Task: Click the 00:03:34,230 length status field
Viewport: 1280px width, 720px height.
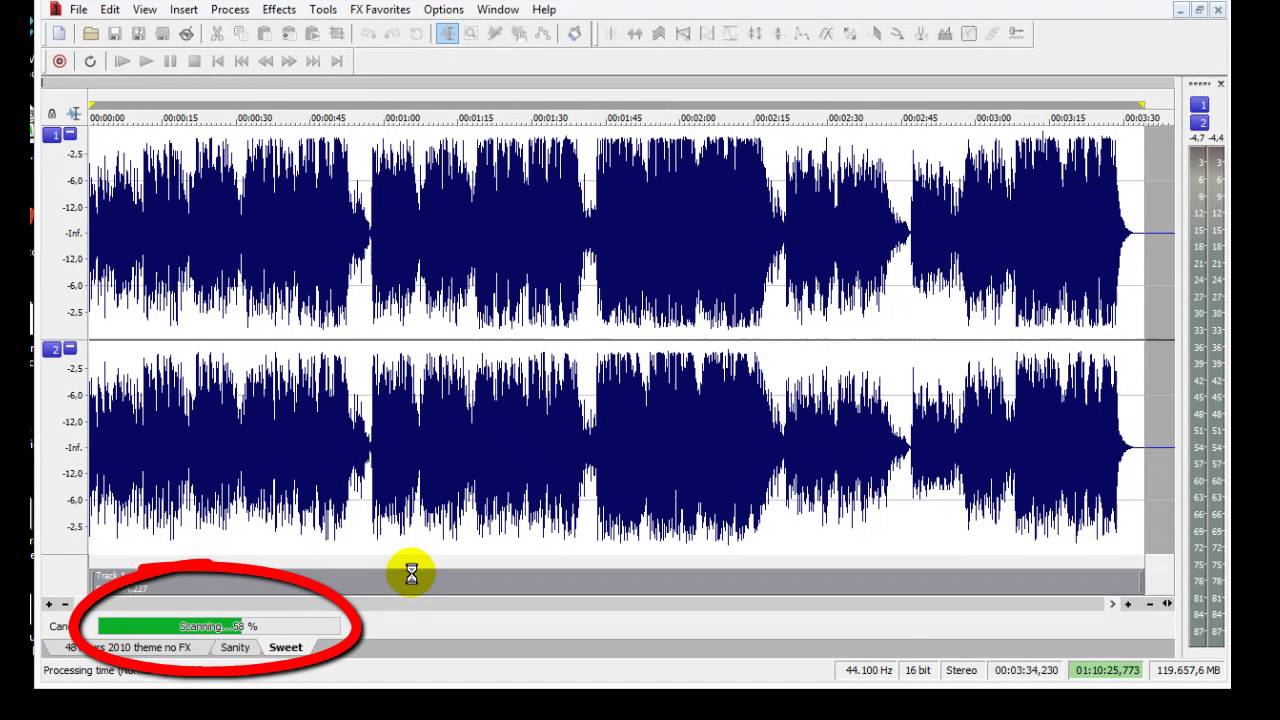Action: click(x=1026, y=670)
